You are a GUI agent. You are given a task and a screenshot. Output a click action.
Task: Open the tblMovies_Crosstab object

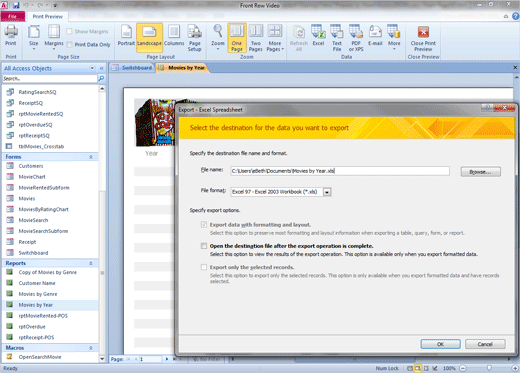pos(41,146)
